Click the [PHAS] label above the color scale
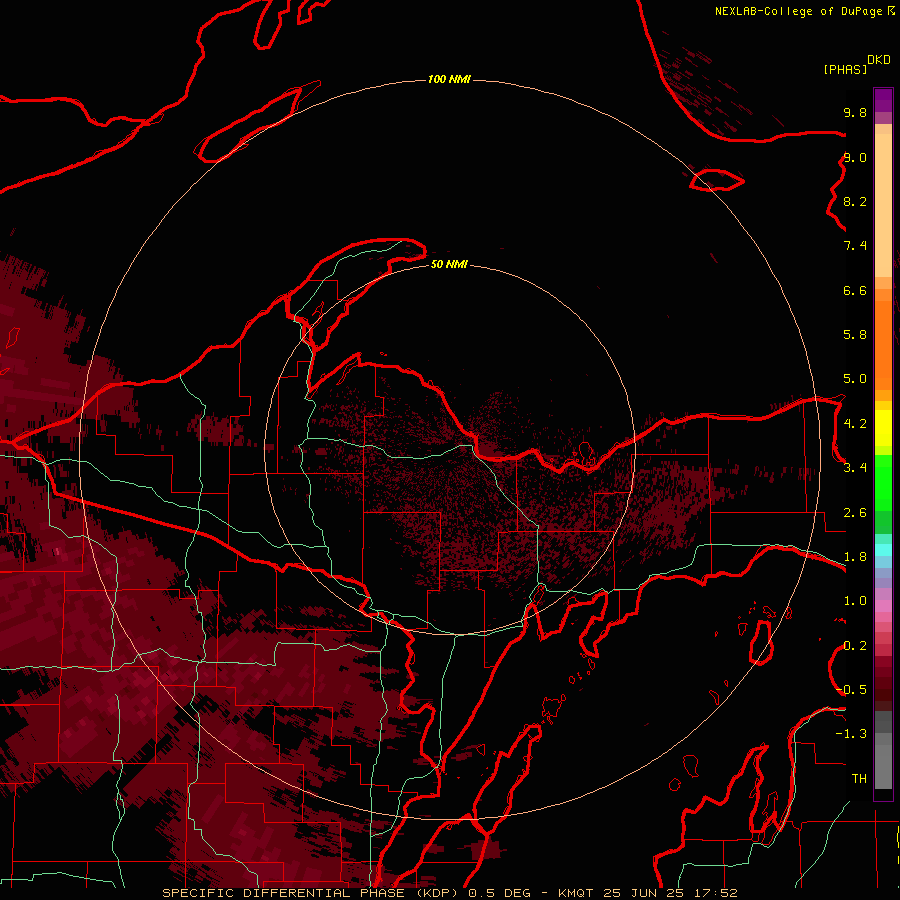900x900 pixels. tap(845, 69)
